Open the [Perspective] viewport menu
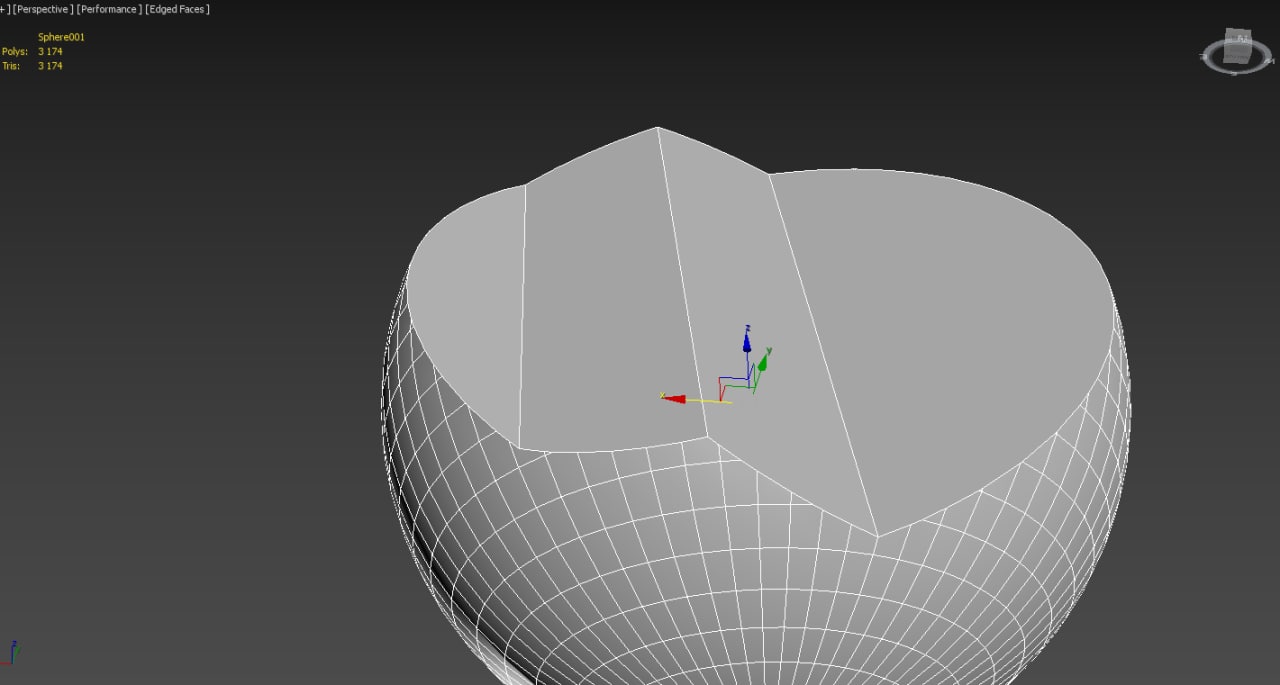 tap(43, 9)
